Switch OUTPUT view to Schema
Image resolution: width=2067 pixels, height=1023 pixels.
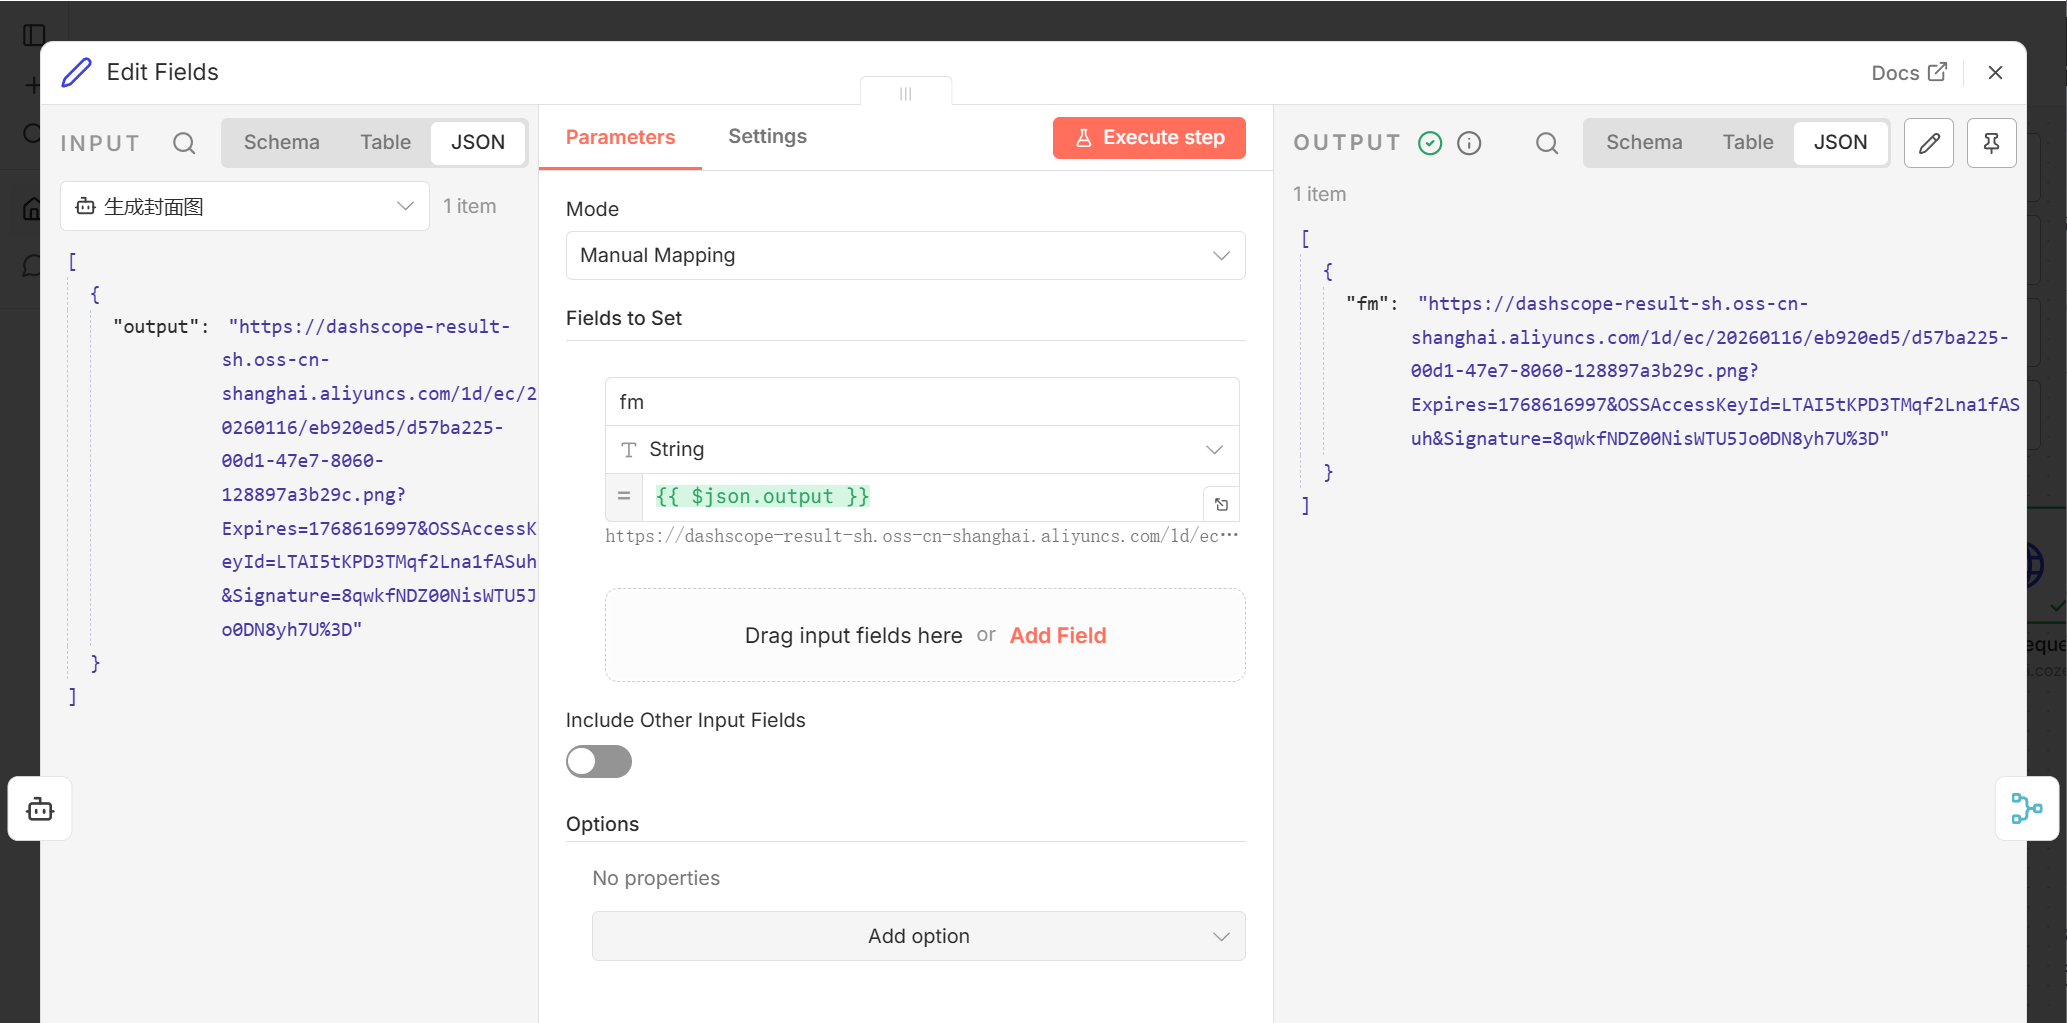pos(1644,142)
